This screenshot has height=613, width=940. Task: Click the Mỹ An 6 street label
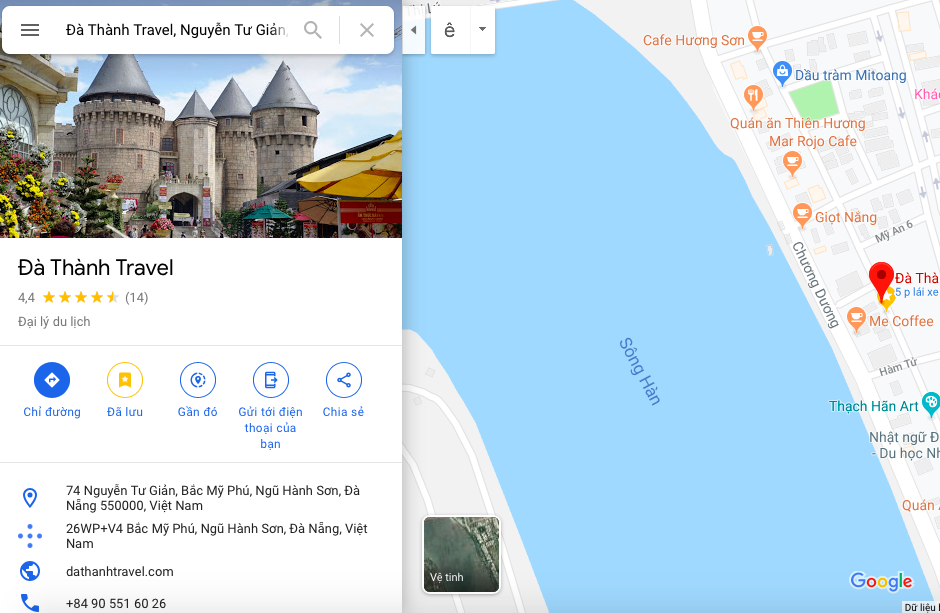(x=893, y=231)
